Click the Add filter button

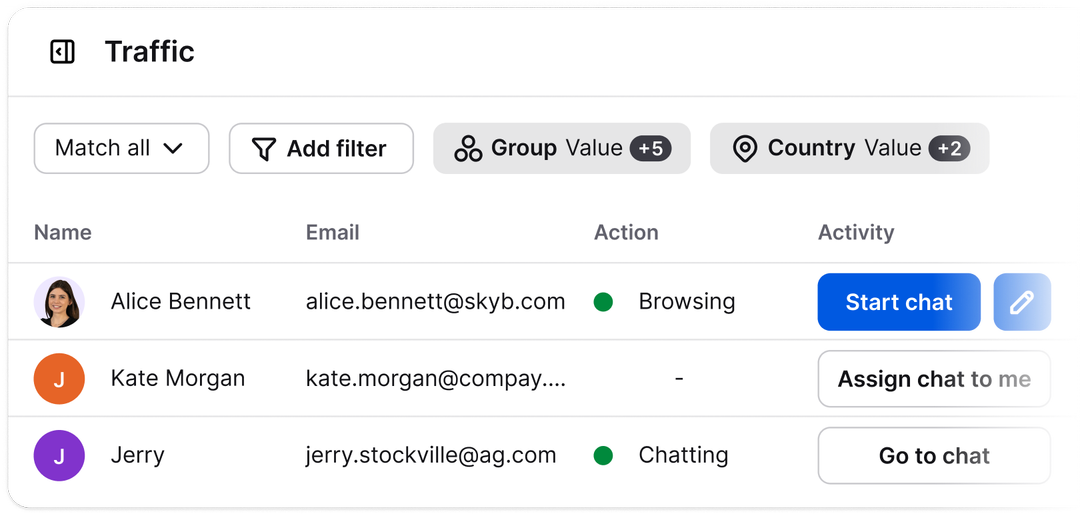(x=321, y=149)
